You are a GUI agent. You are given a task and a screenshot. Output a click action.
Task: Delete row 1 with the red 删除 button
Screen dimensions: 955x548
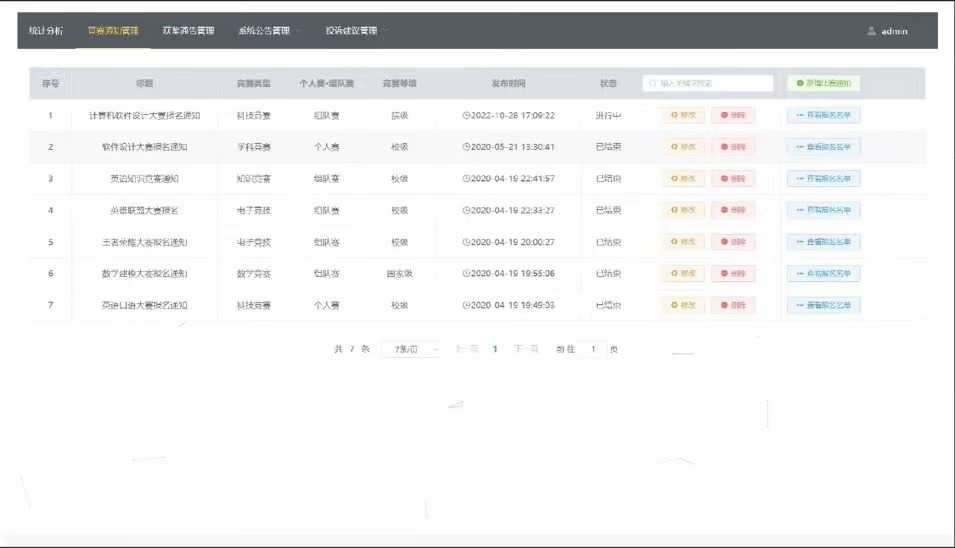click(733, 115)
